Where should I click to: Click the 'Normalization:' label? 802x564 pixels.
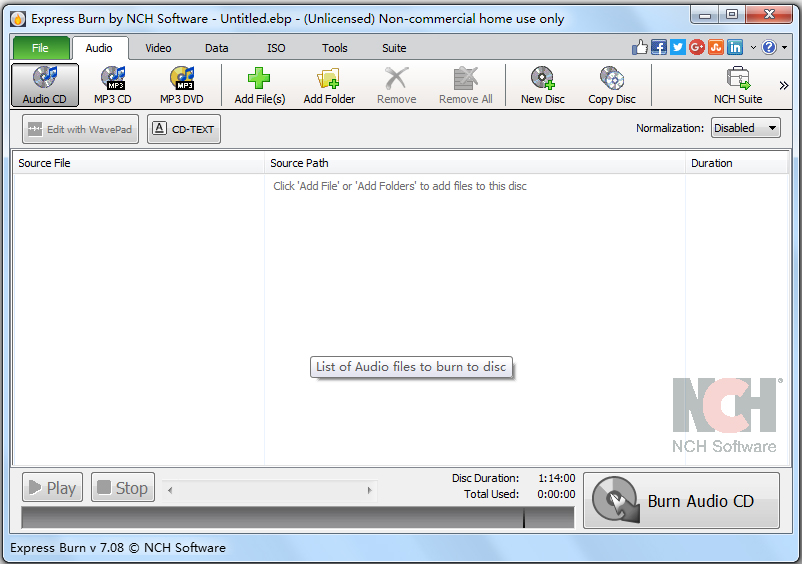[x=670, y=128]
